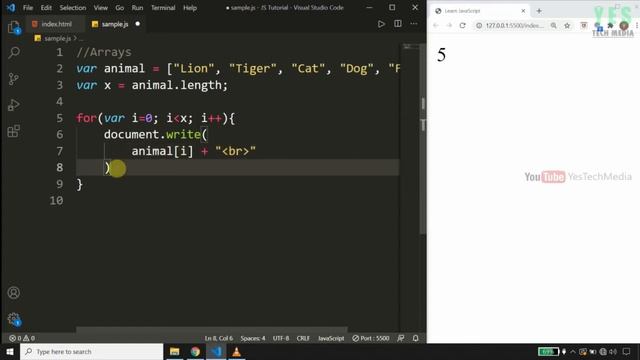Open the Chrome profile avatar
Viewport: 640px width, 360px height.
(624, 25)
